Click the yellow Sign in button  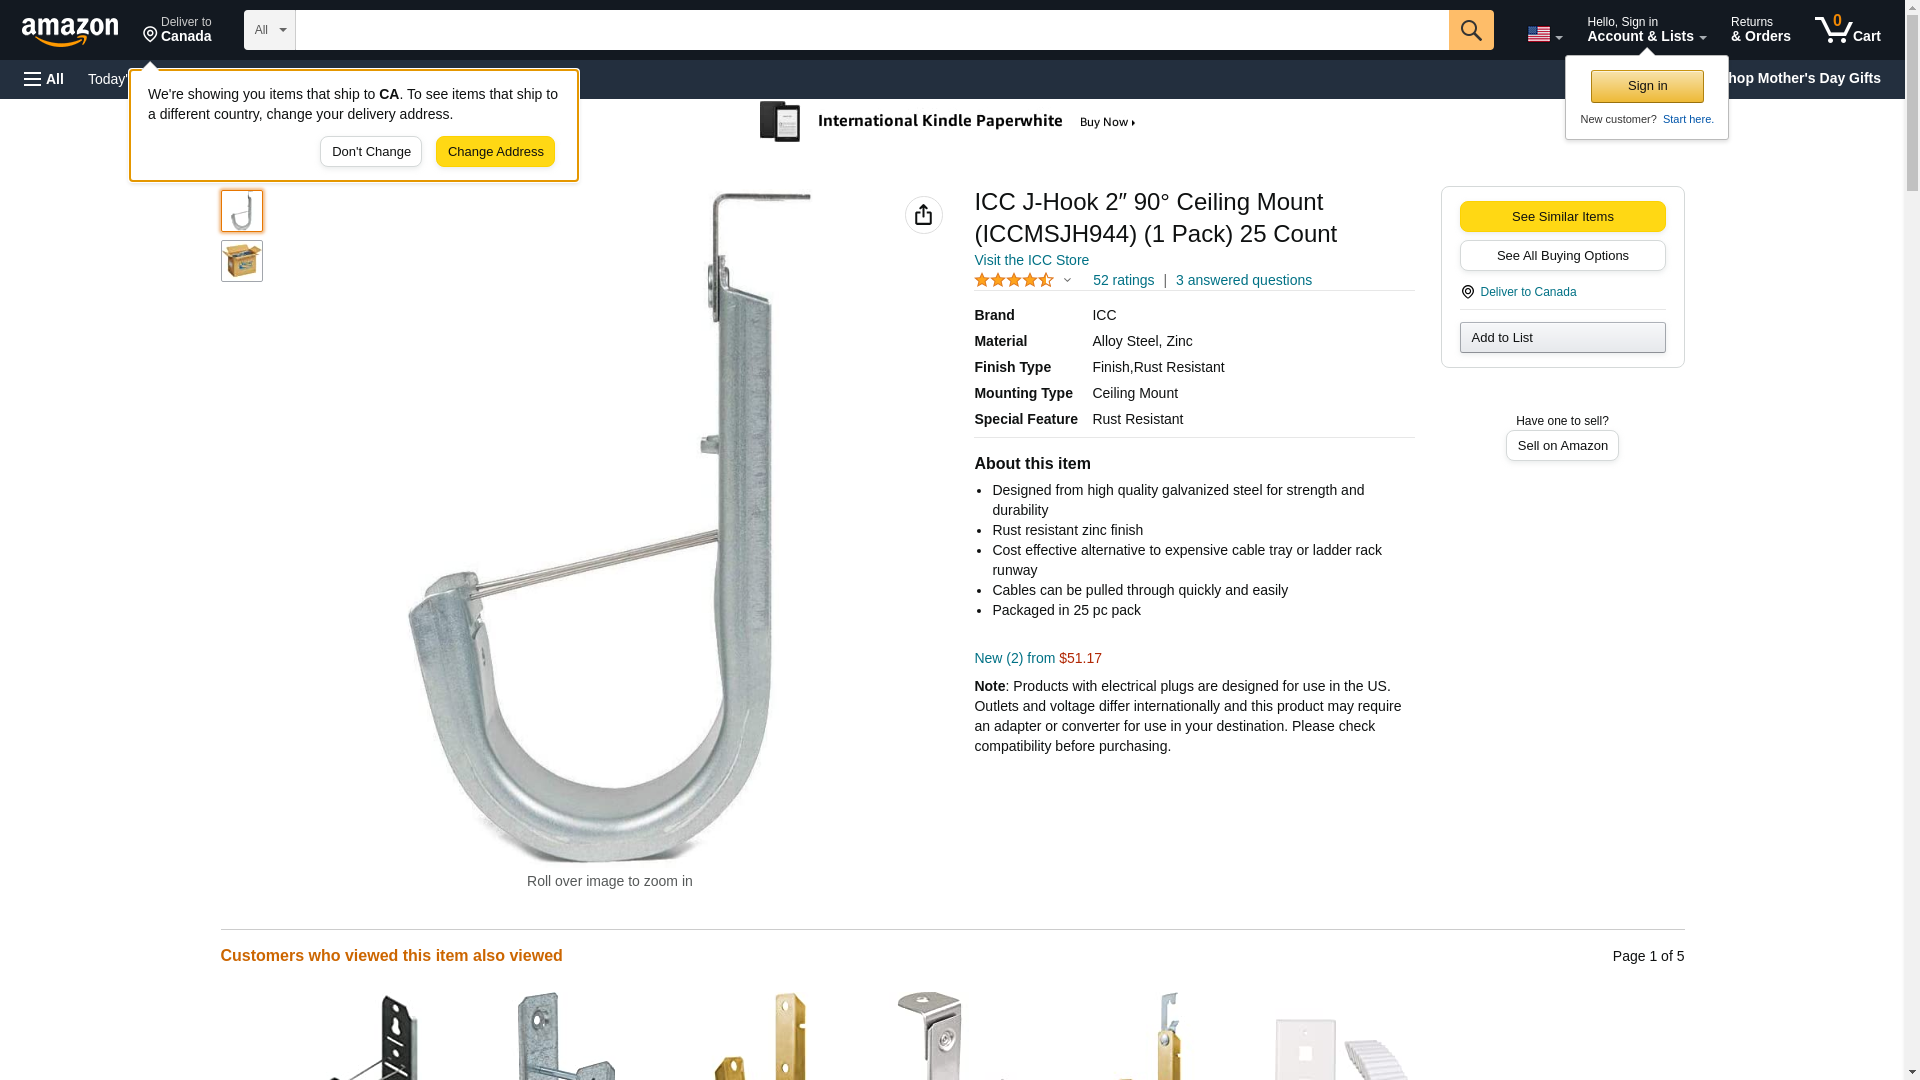(x=1647, y=86)
